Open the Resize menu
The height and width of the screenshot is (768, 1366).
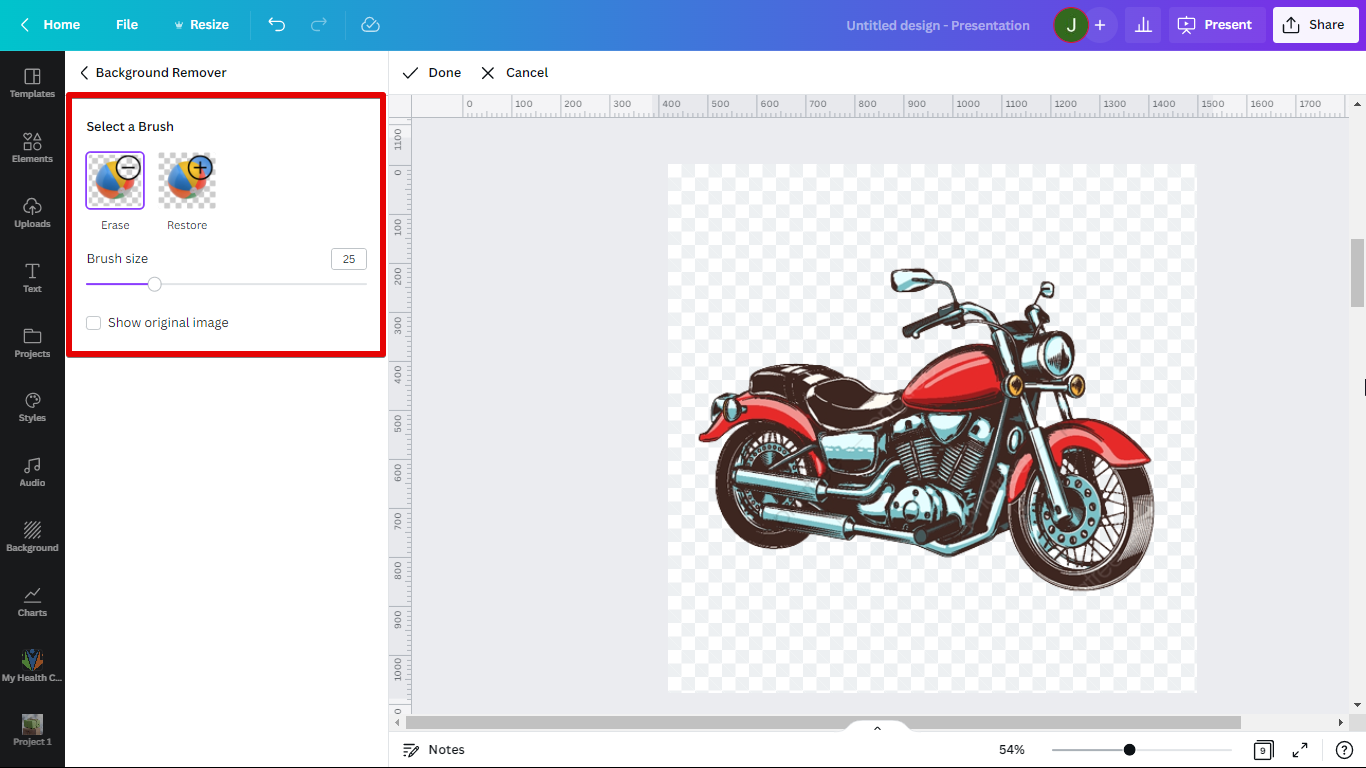[201, 25]
